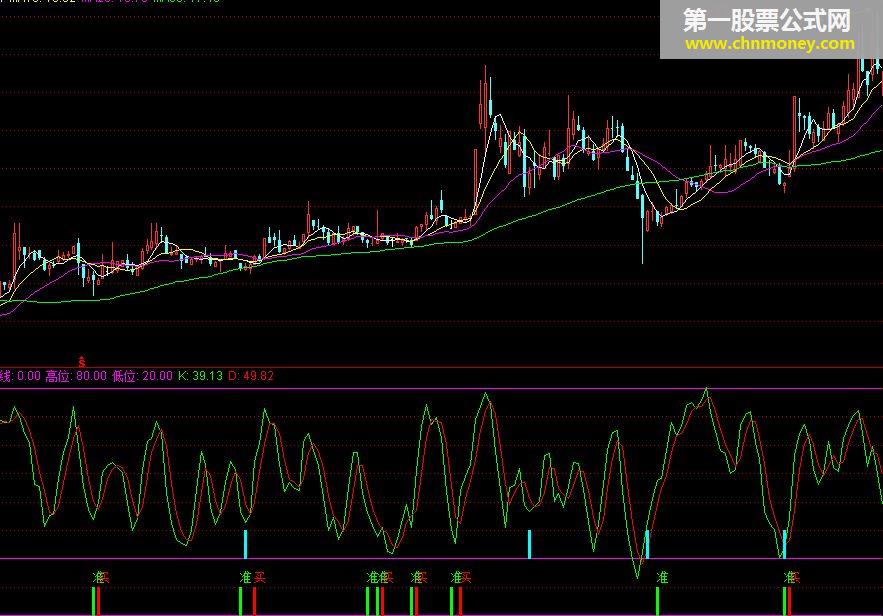Select the magenta 20.00 low-level line in the KD panel

(442, 559)
